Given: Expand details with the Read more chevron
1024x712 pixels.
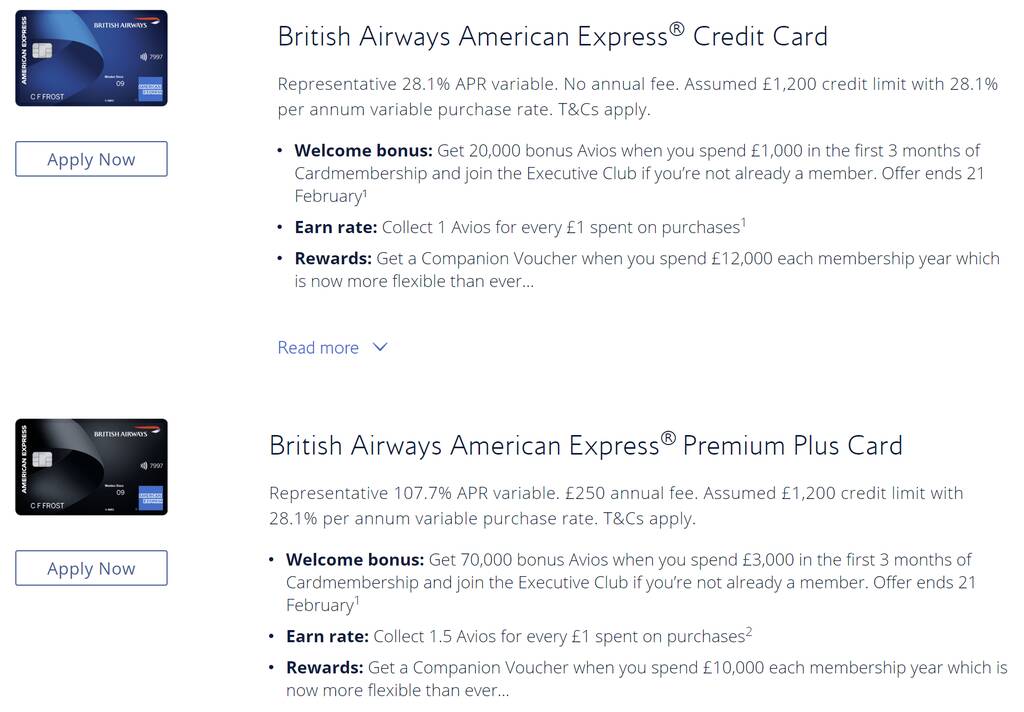Looking at the screenshot, I should (380, 348).
